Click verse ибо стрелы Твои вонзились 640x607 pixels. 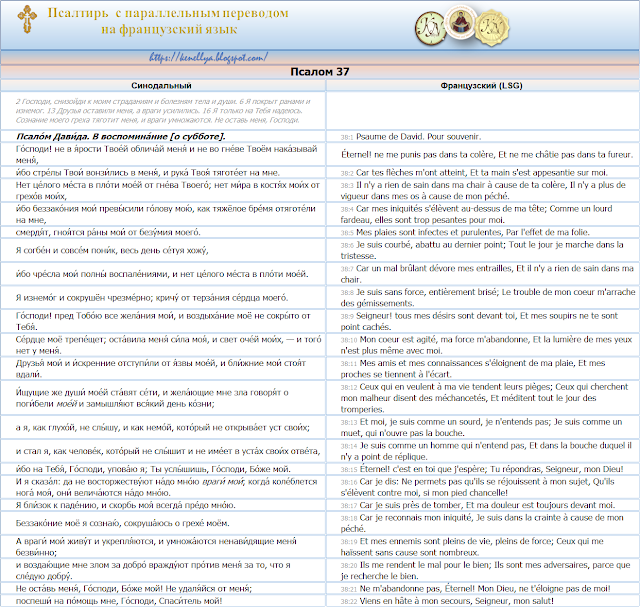(x=148, y=173)
